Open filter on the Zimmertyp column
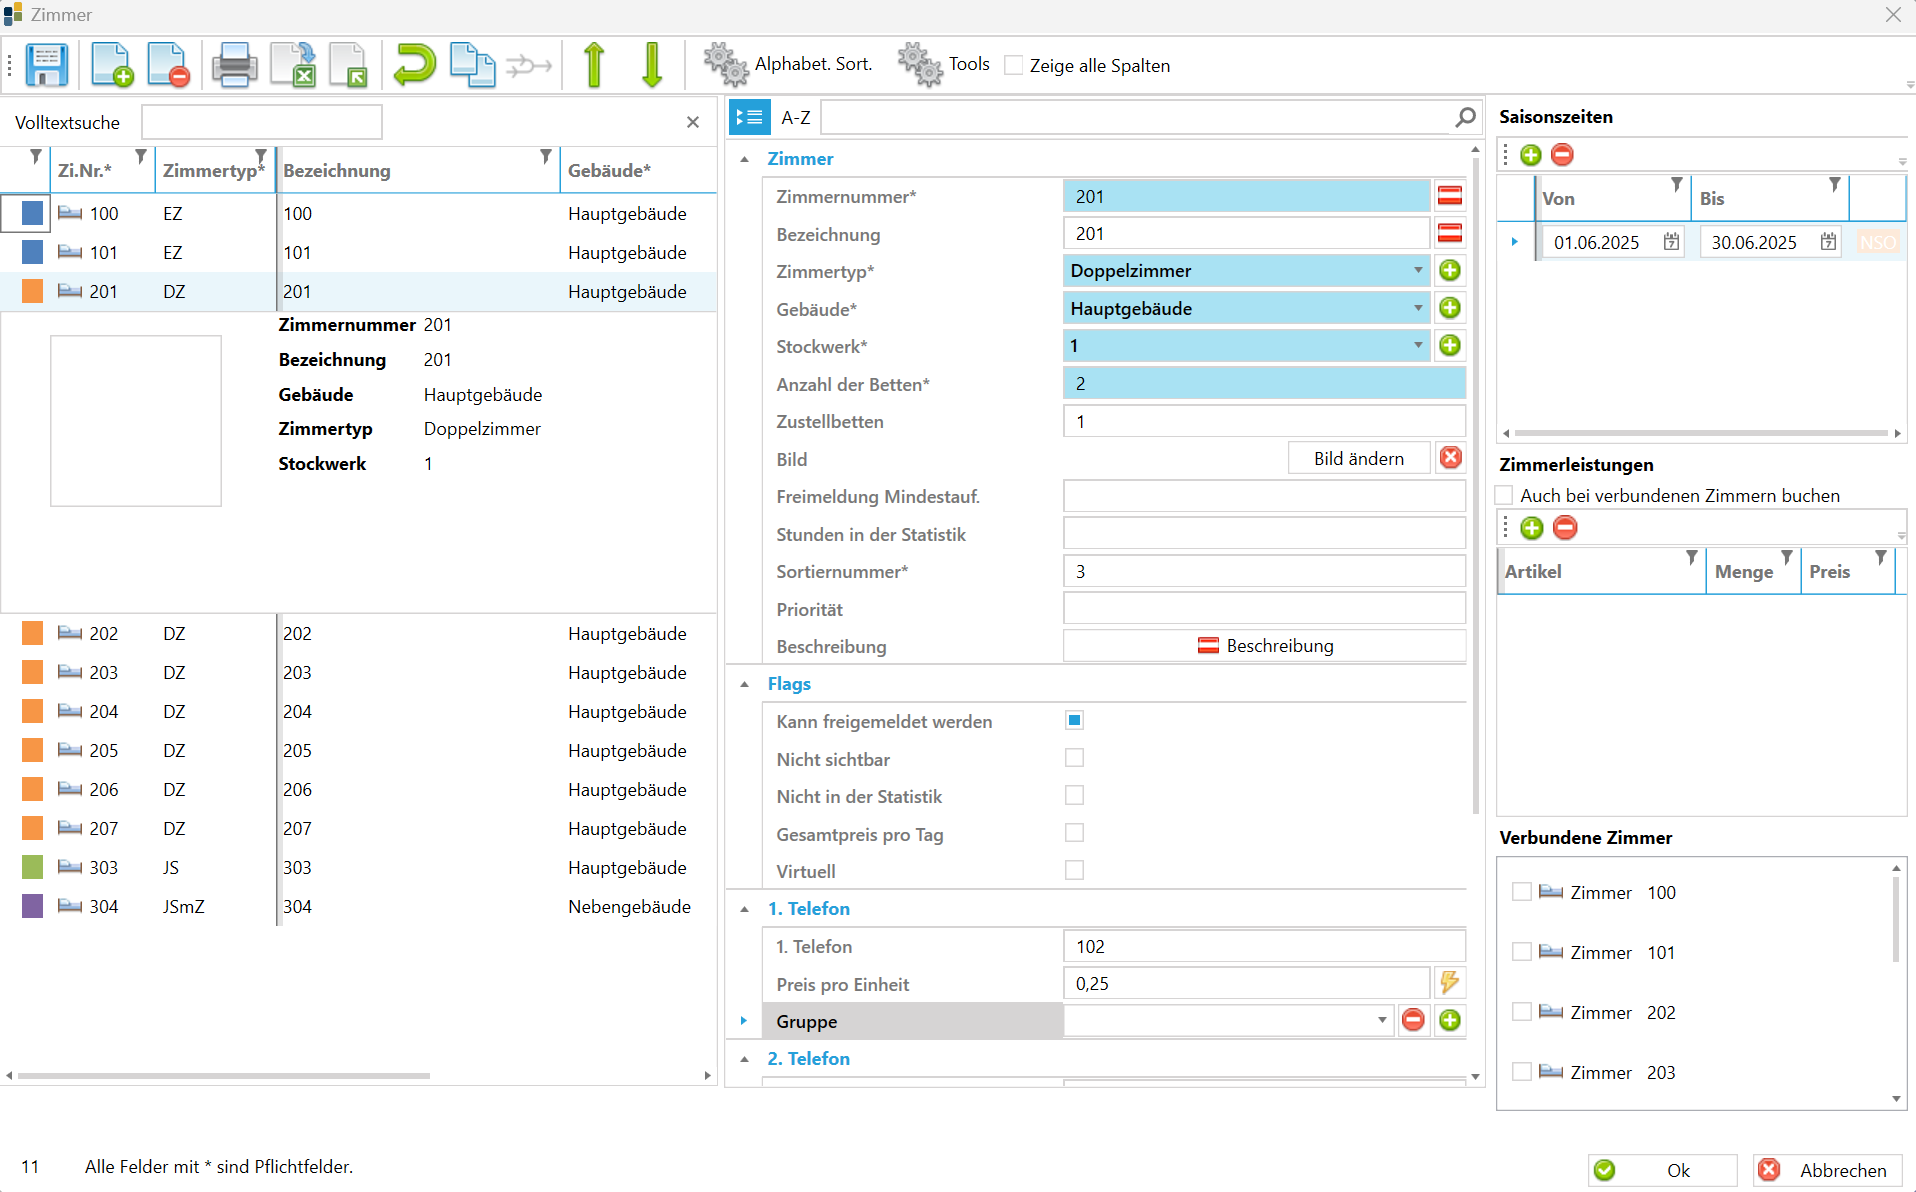Image resolution: width=1916 pixels, height=1192 pixels. [261, 157]
